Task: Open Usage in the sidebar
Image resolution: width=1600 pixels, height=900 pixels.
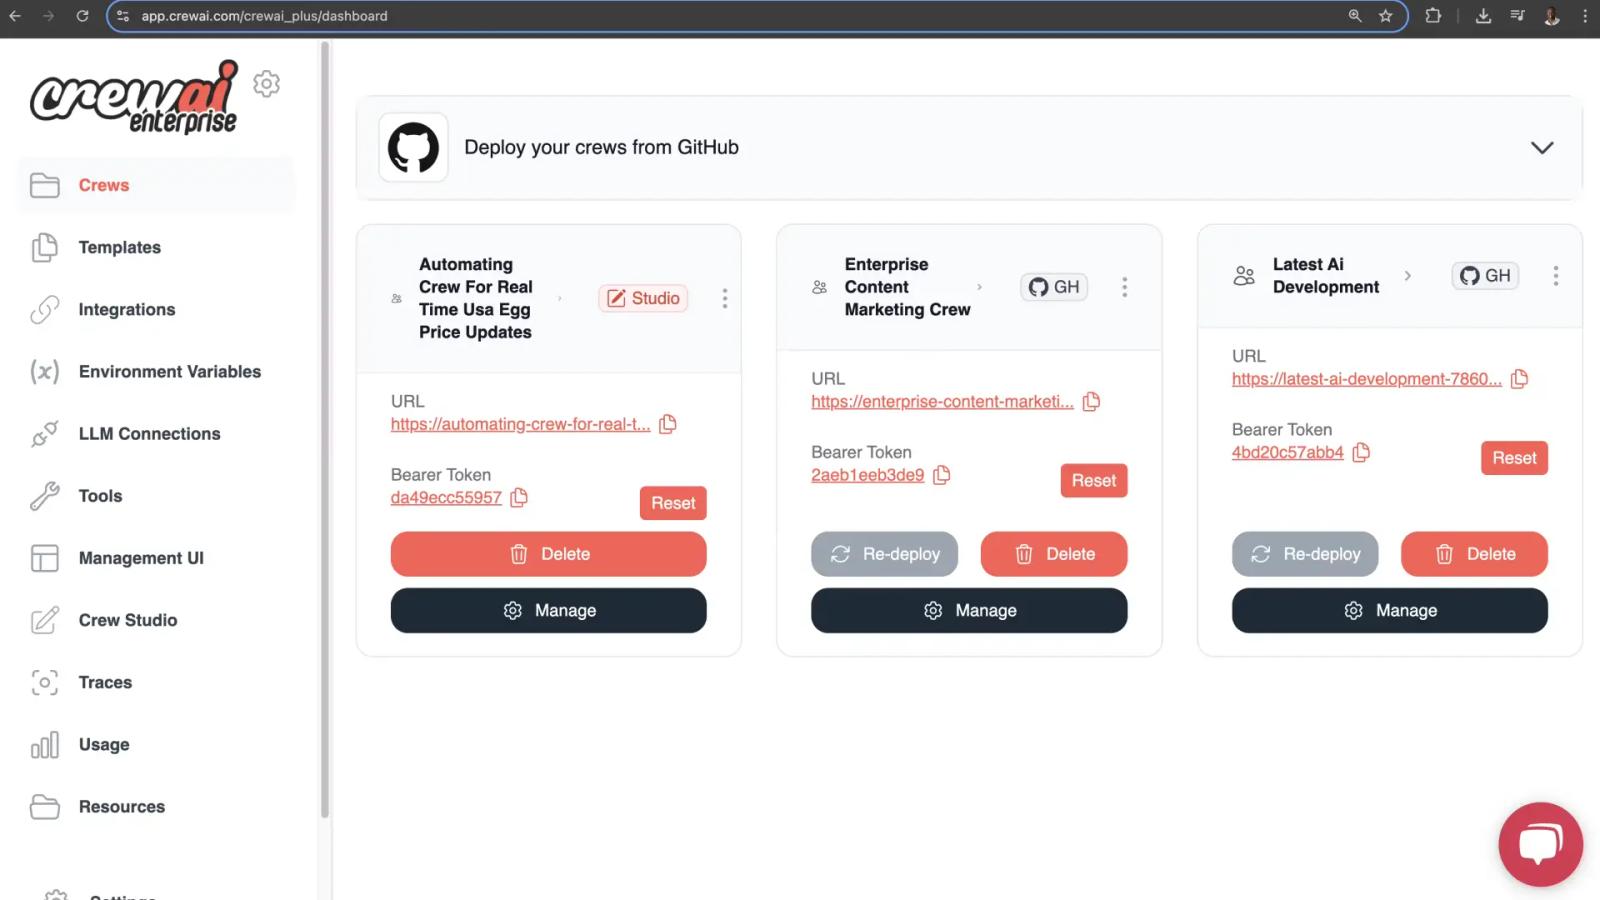Action: tap(156, 744)
